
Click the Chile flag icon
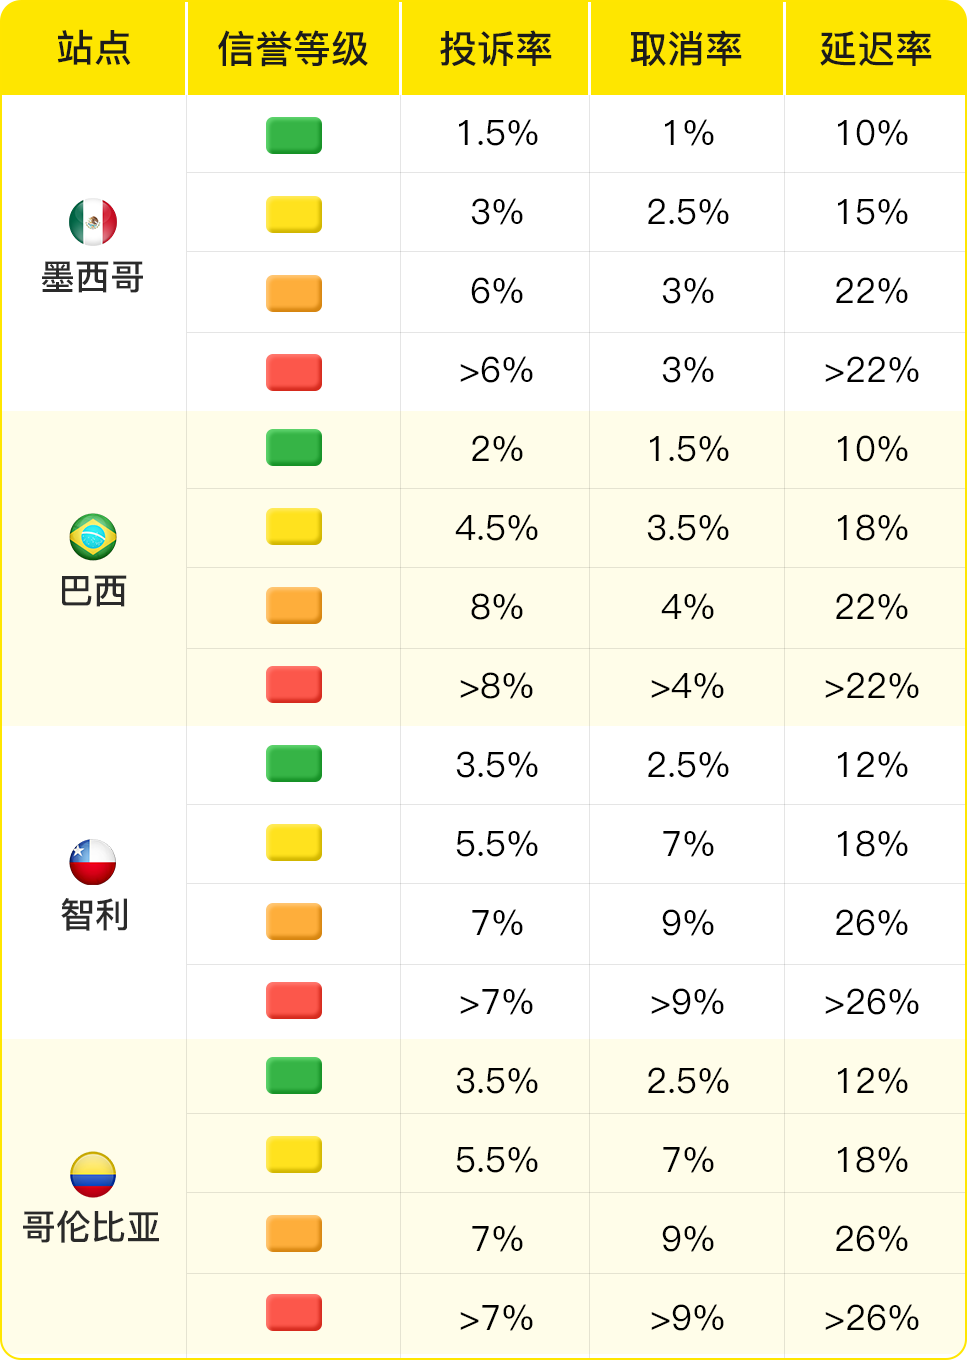click(93, 862)
